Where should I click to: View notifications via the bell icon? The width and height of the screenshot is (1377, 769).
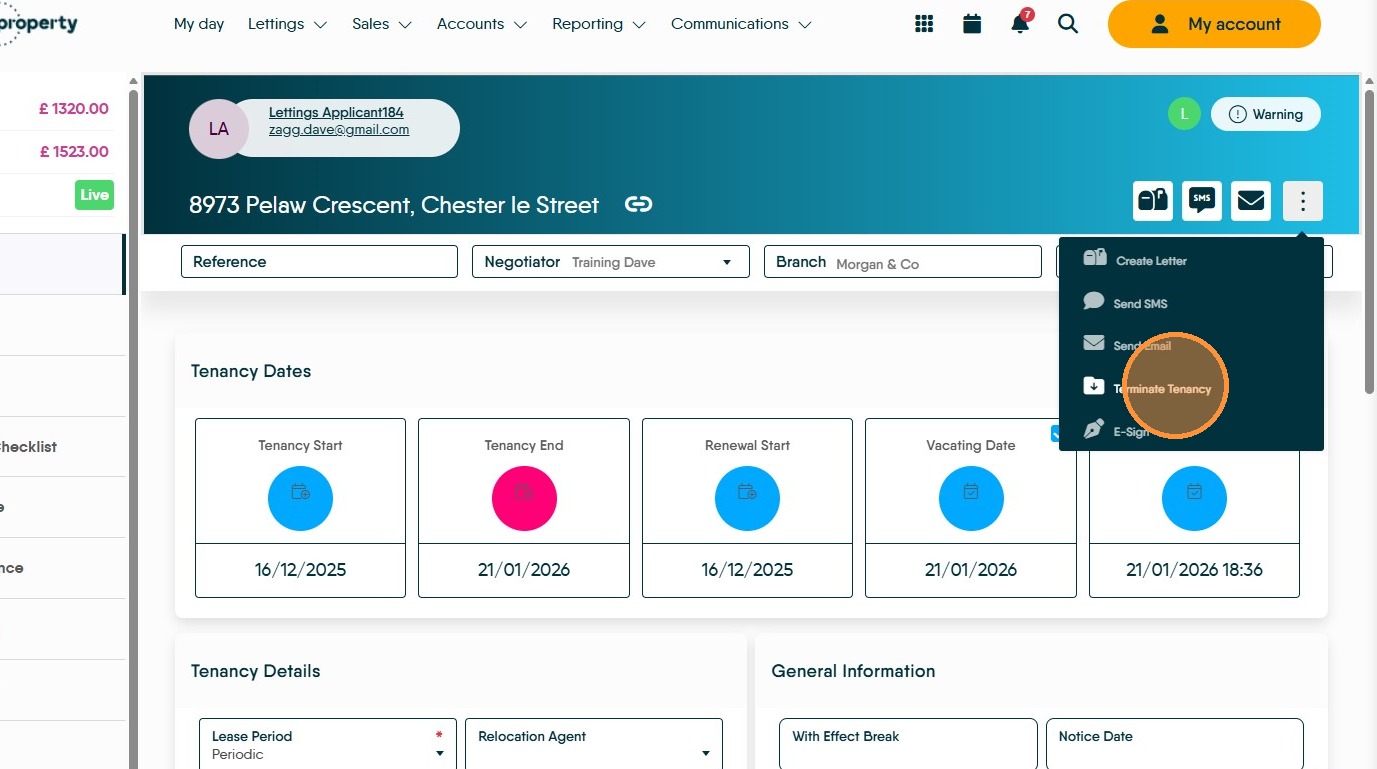(x=1021, y=23)
